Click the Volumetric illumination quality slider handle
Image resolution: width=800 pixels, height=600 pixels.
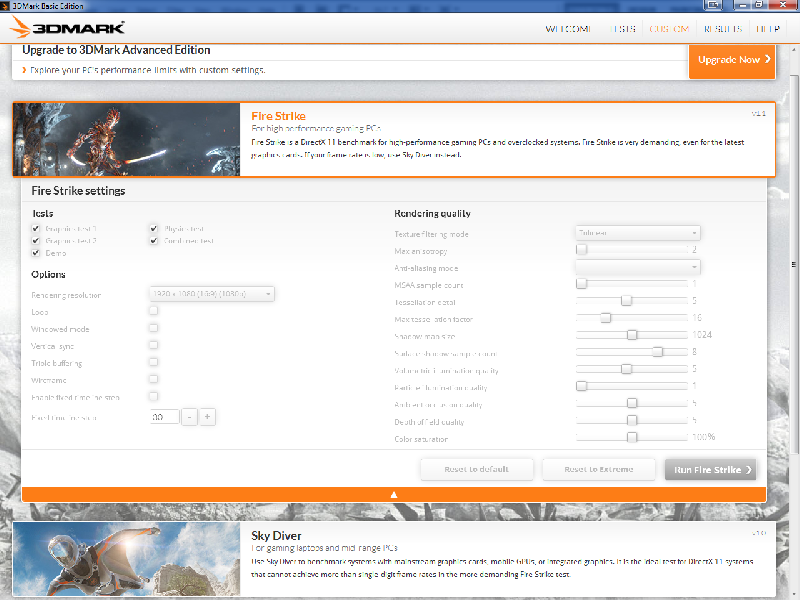(x=627, y=369)
